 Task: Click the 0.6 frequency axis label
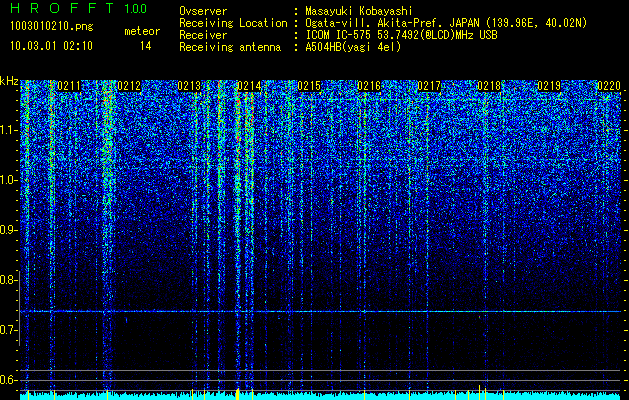[x=8, y=380]
